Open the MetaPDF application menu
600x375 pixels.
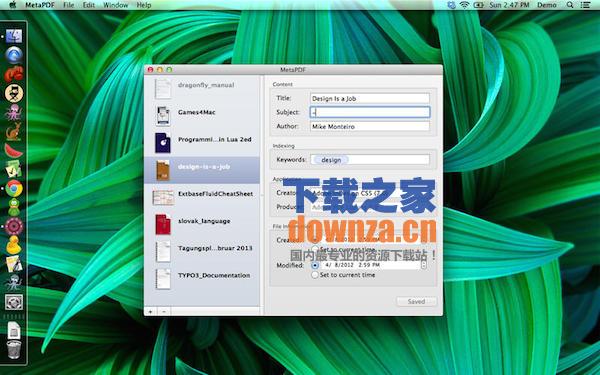(40, 5)
